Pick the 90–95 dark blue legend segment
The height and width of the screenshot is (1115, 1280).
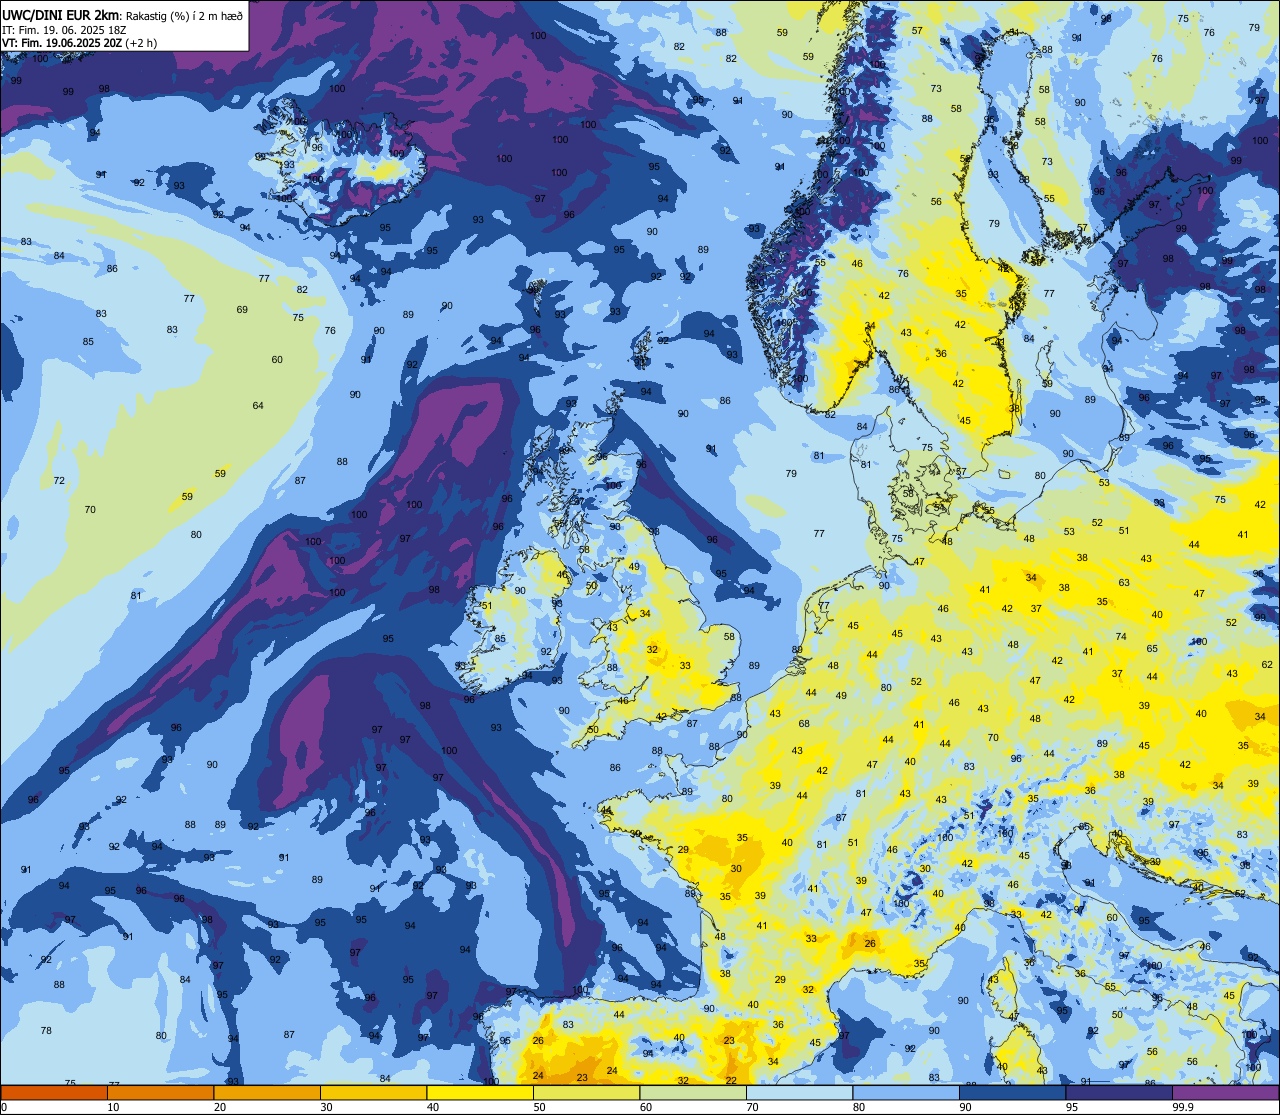tap(1012, 1092)
